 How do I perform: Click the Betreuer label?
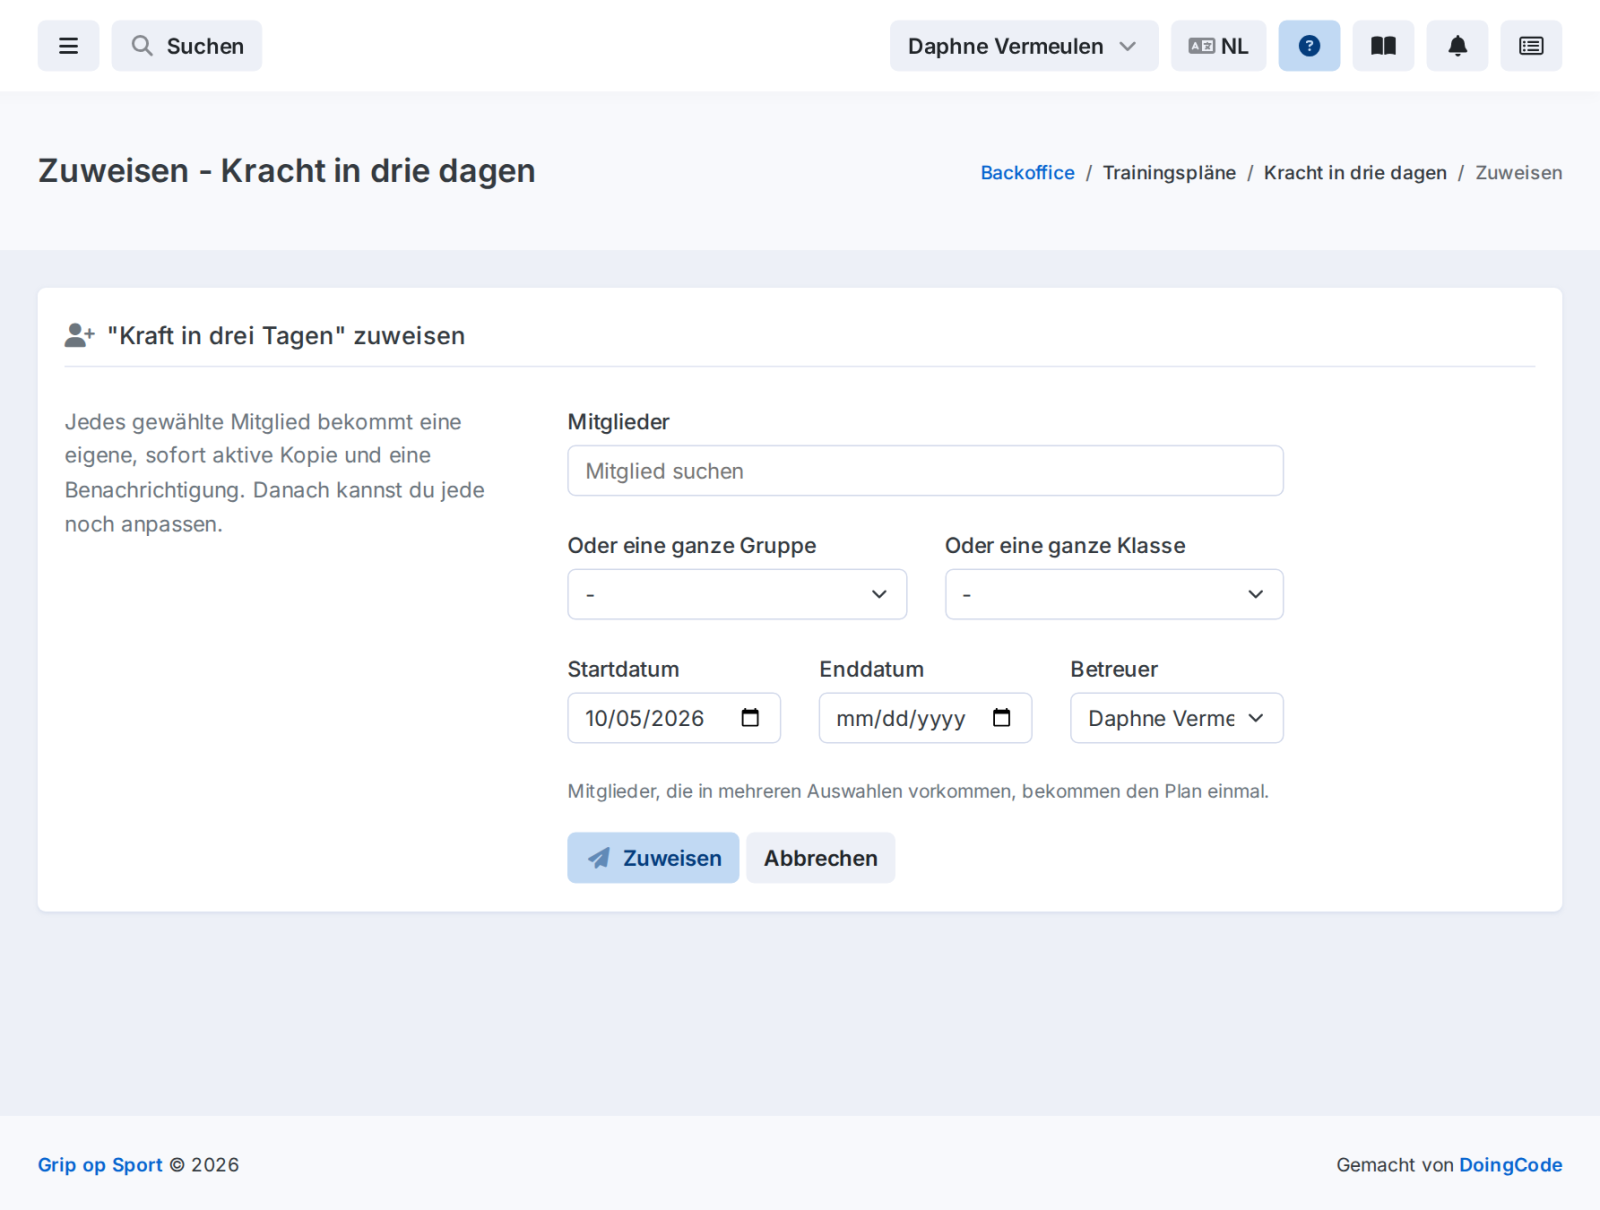click(x=1114, y=670)
